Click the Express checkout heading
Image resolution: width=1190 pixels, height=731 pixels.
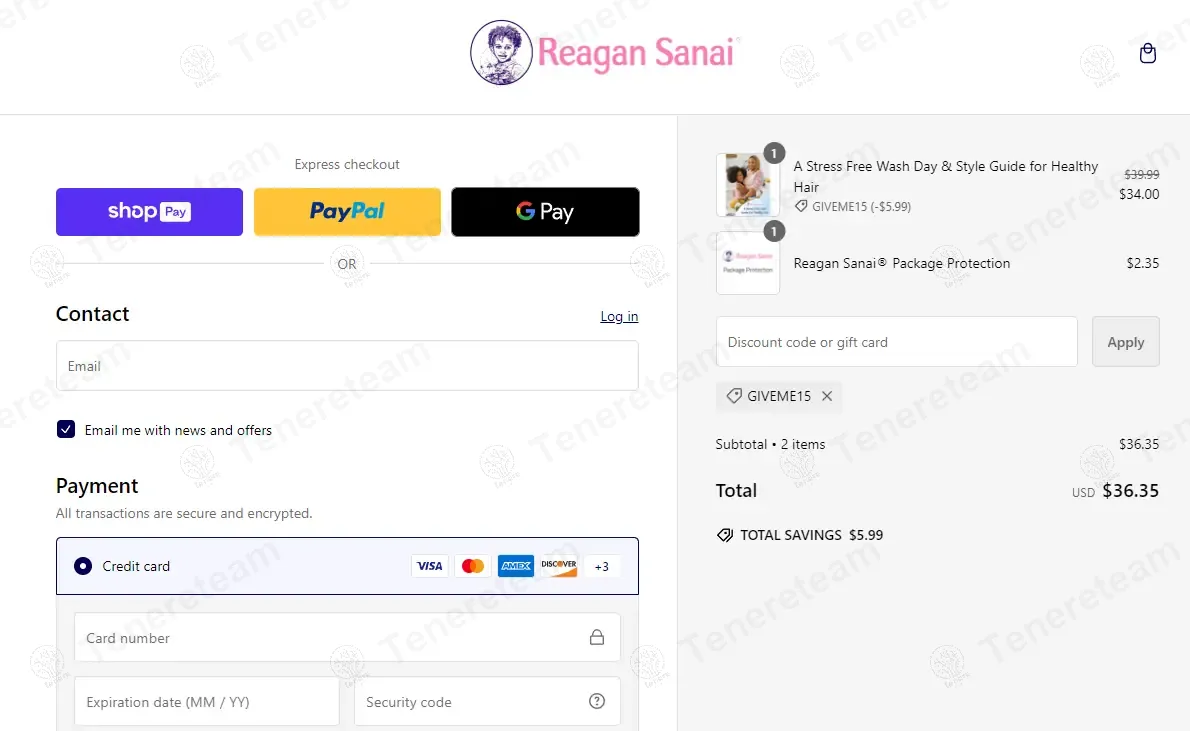[347, 165]
